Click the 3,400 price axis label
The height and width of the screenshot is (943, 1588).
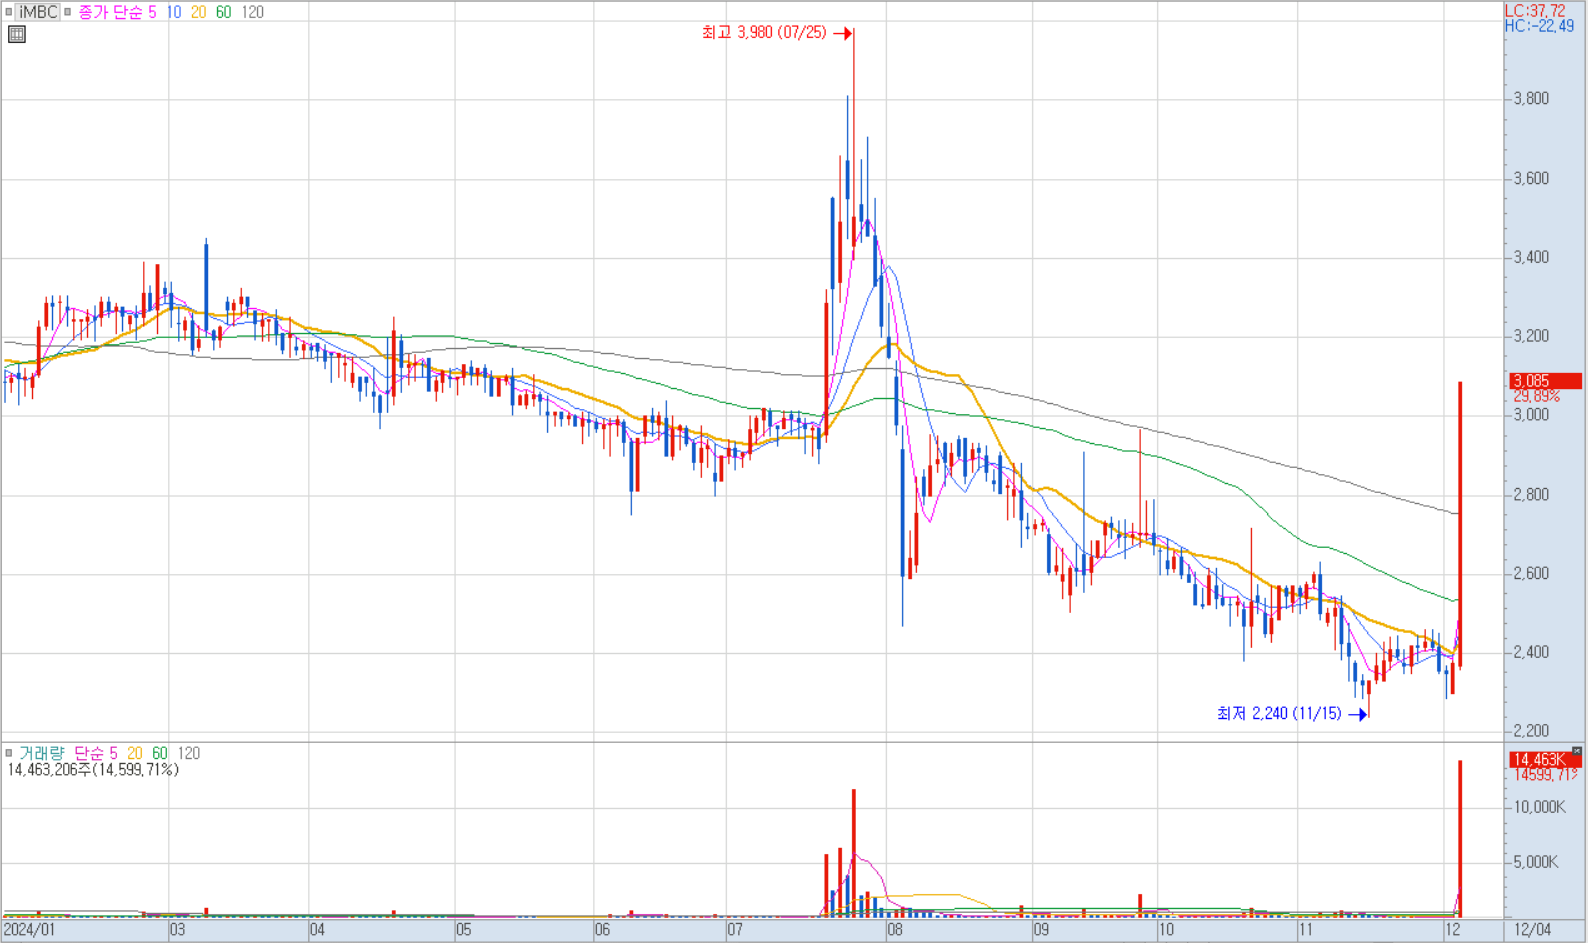coord(1531,257)
